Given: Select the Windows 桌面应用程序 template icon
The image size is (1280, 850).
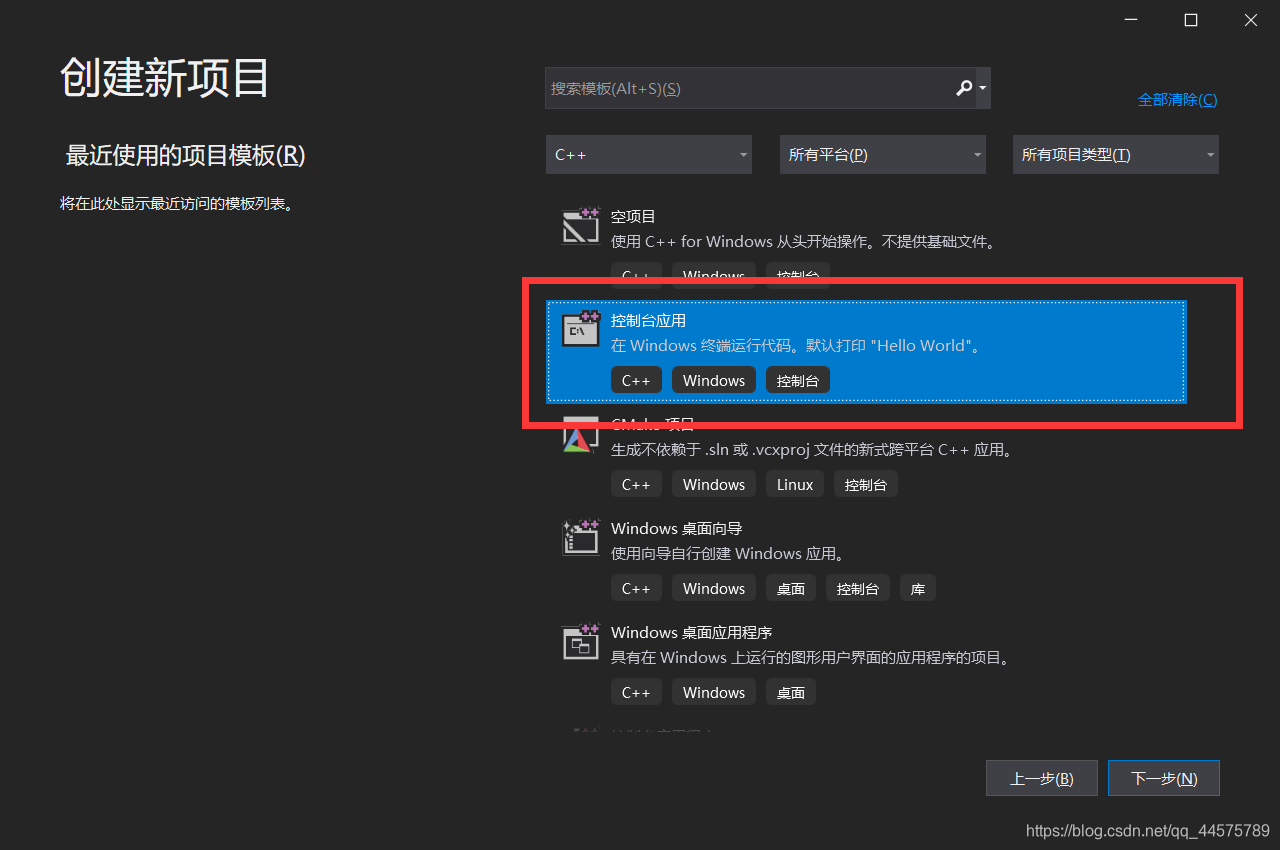Looking at the screenshot, I should coord(580,641).
